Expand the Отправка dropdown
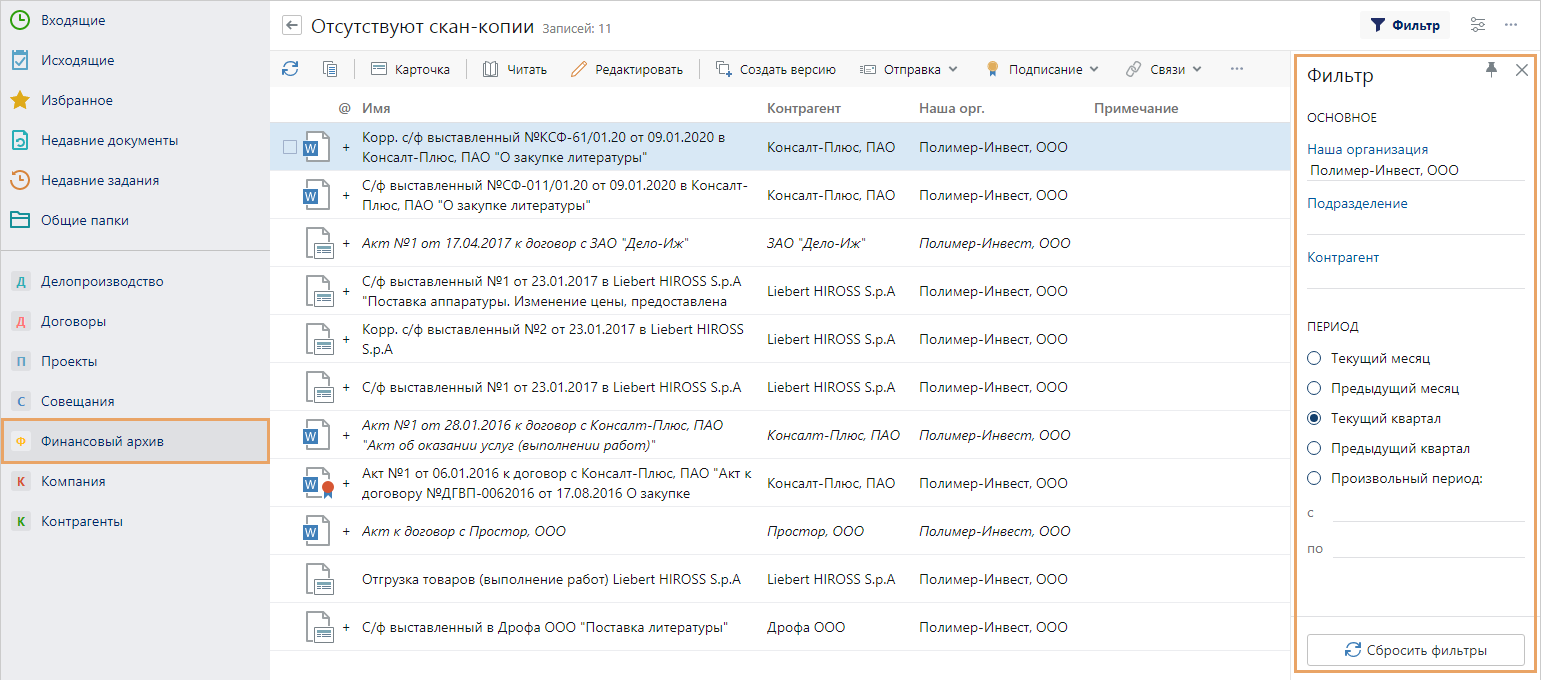 910,69
